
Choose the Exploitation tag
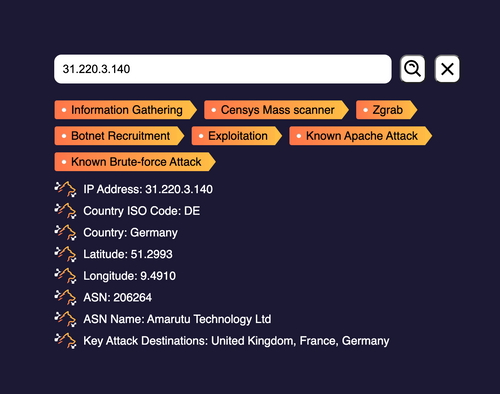point(237,136)
